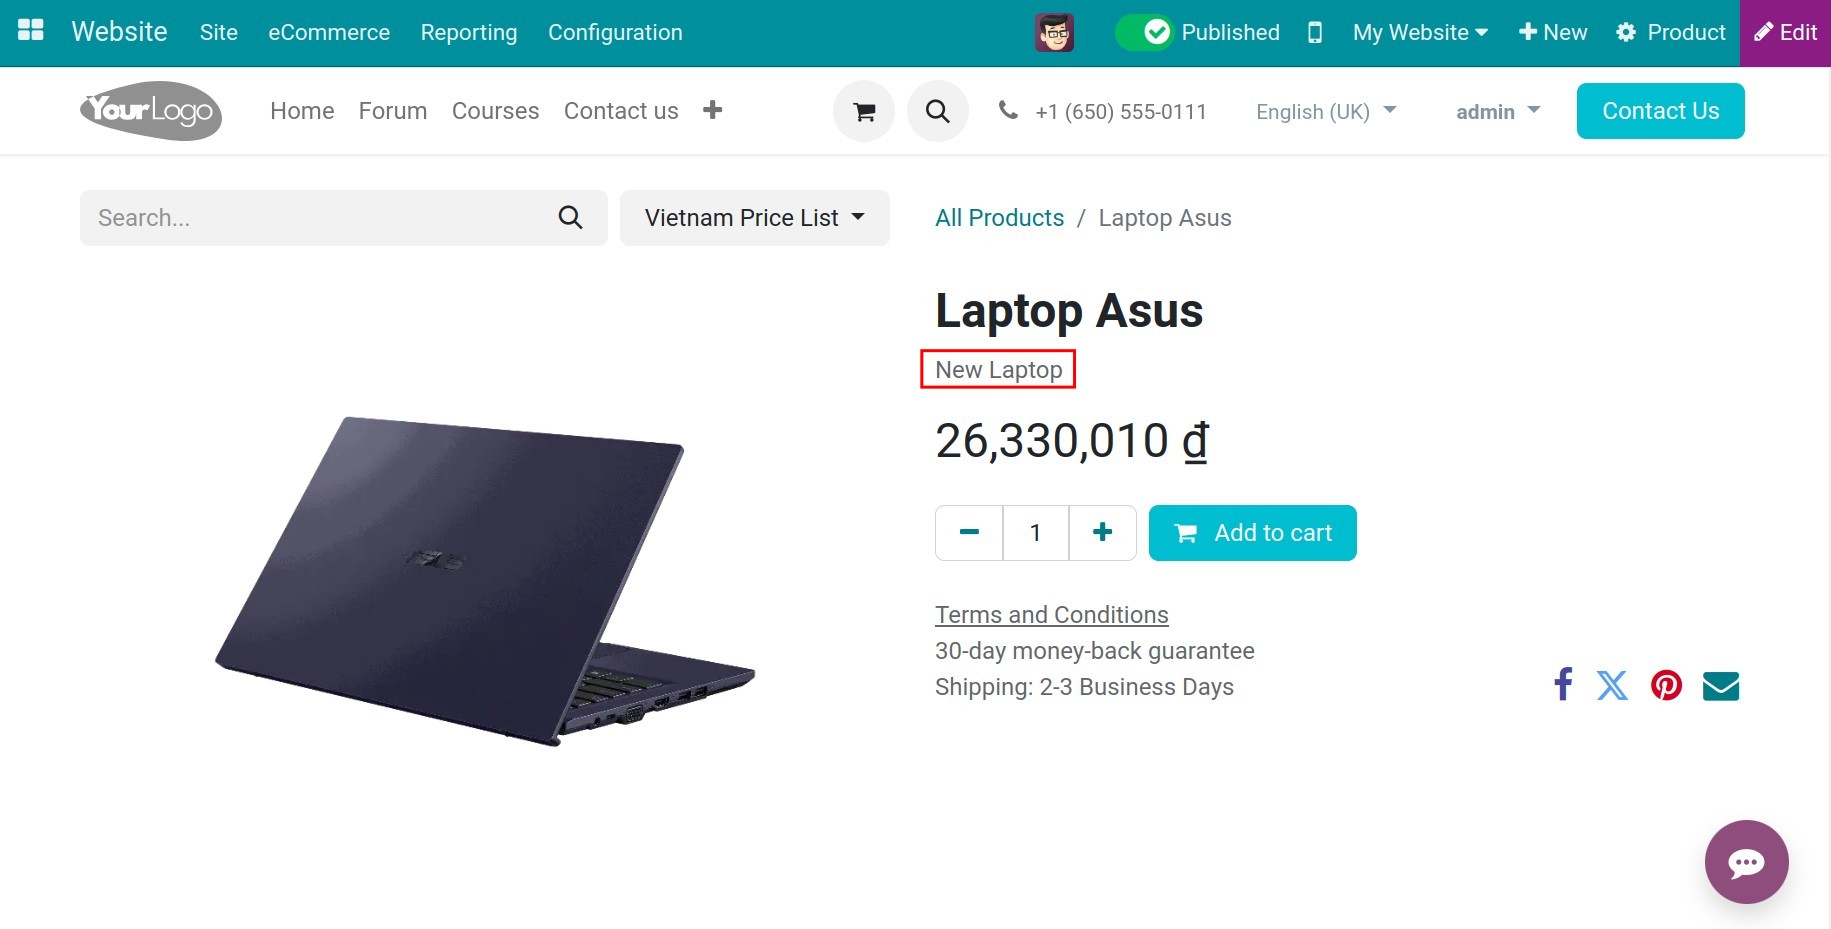
Task: Increase the quantity with the plus stepper
Action: coord(1102,532)
